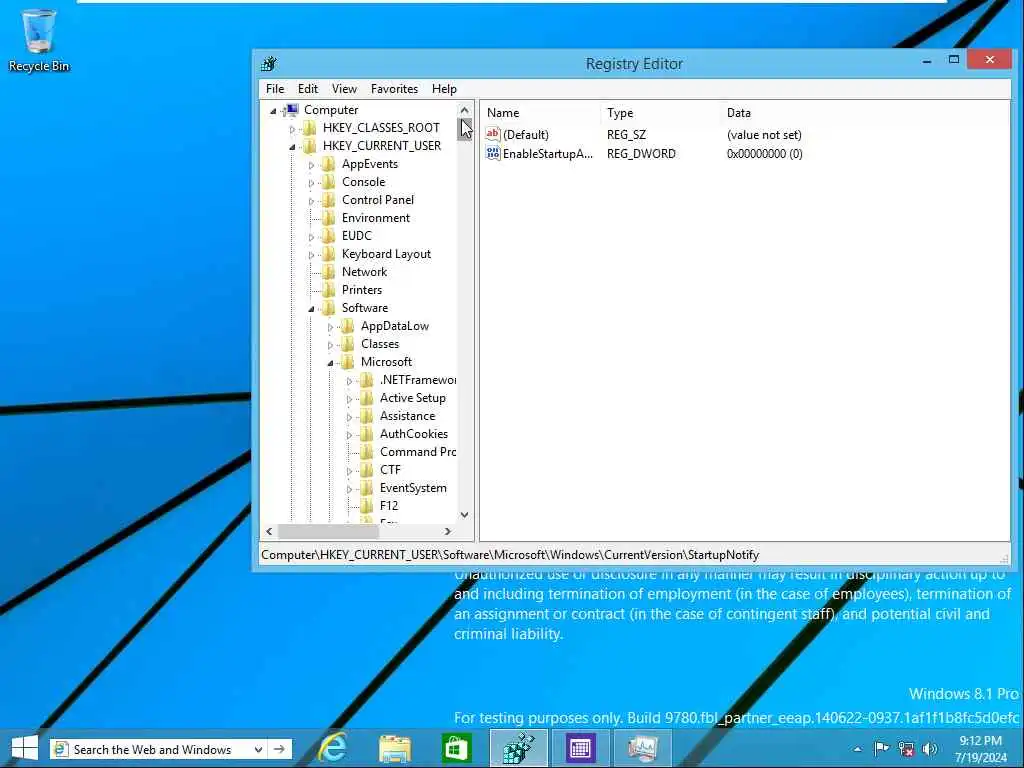
Task: Click the AppEvents folder icon
Action: pyautogui.click(x=329, y=164)
